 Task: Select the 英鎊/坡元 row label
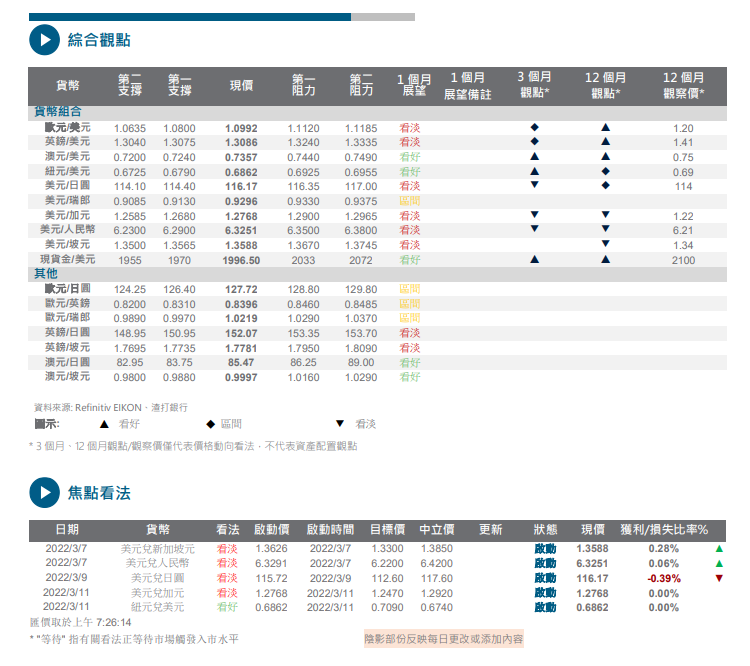tap(67, 347)
